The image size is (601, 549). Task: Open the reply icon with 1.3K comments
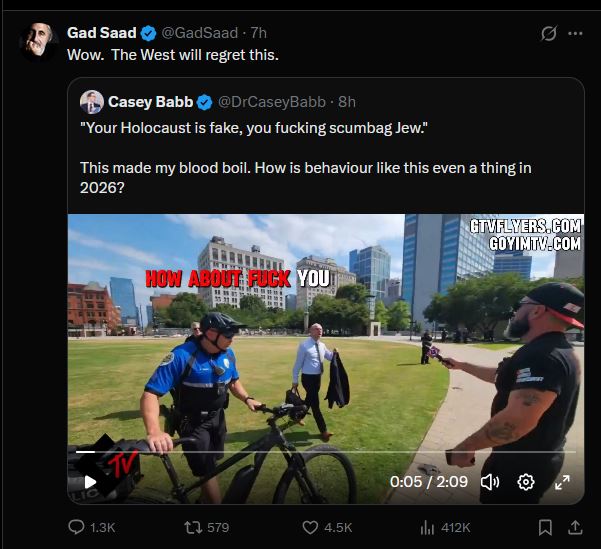(x=76, y=527)
